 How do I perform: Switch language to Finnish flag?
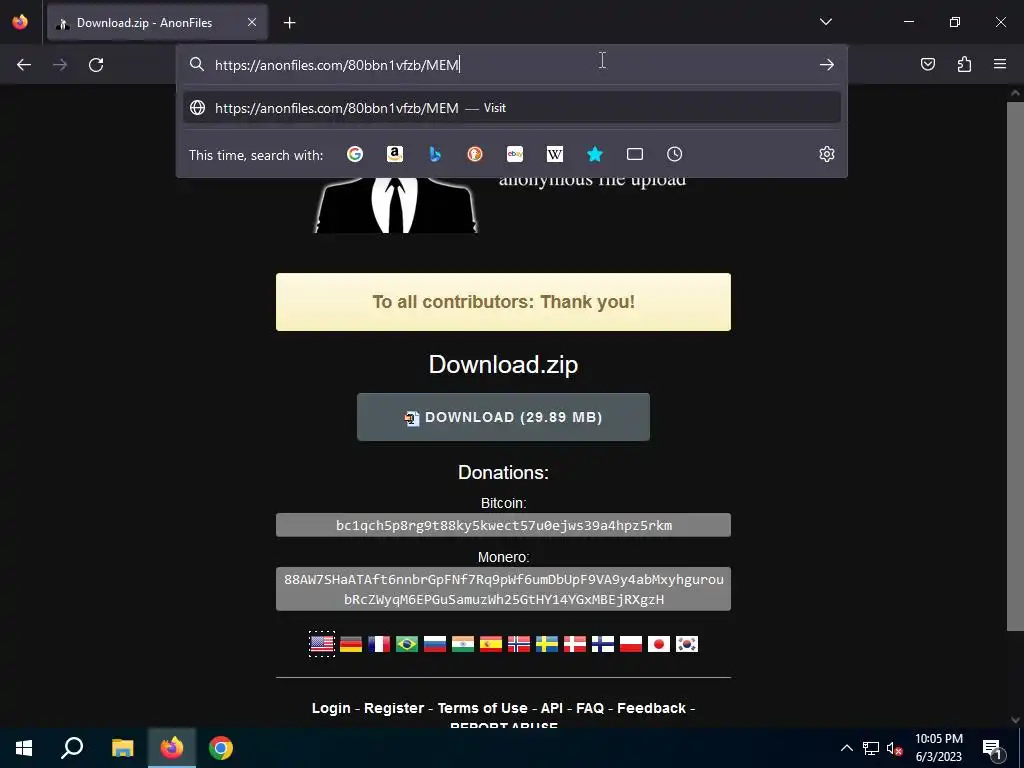point(603,645)
